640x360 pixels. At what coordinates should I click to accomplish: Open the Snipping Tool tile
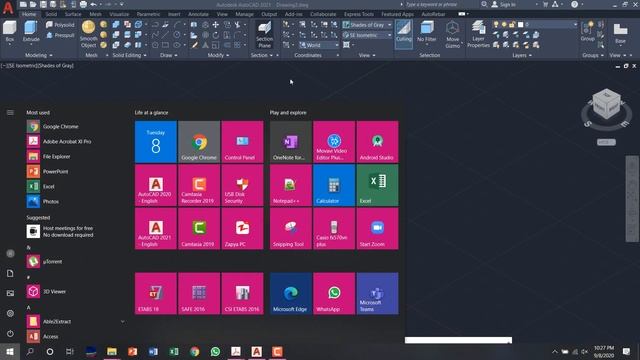point(291,229)
